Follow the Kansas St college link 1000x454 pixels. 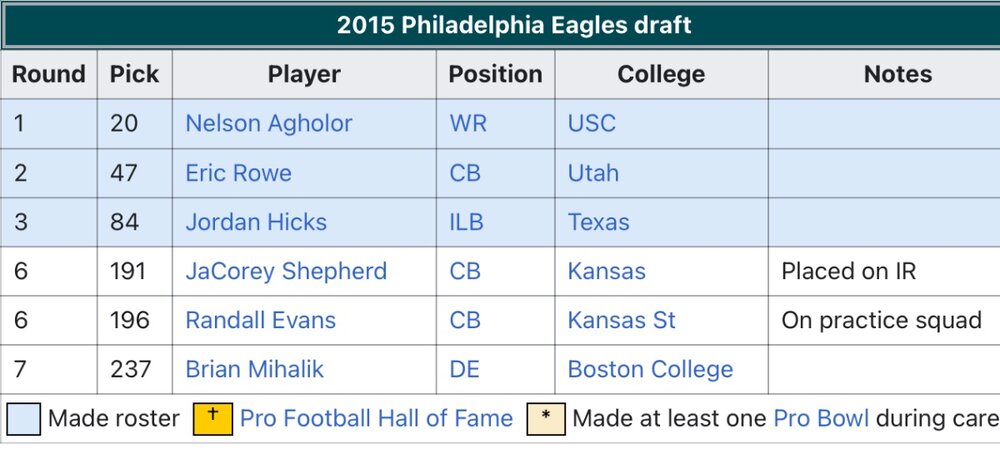click(x=621, y=320)
